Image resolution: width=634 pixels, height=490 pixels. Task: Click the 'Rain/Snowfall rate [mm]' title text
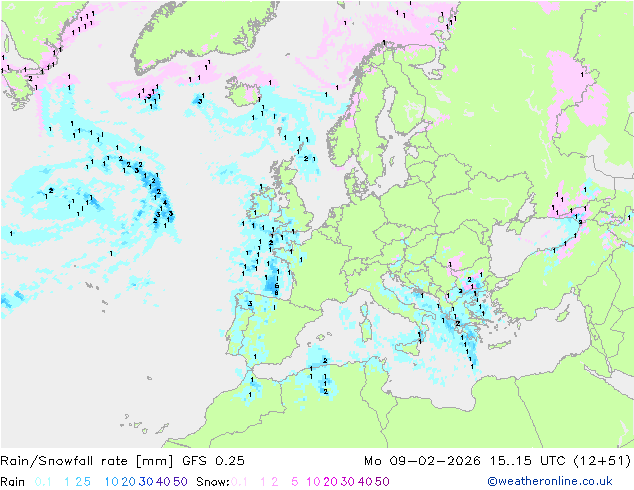point(87,461)
